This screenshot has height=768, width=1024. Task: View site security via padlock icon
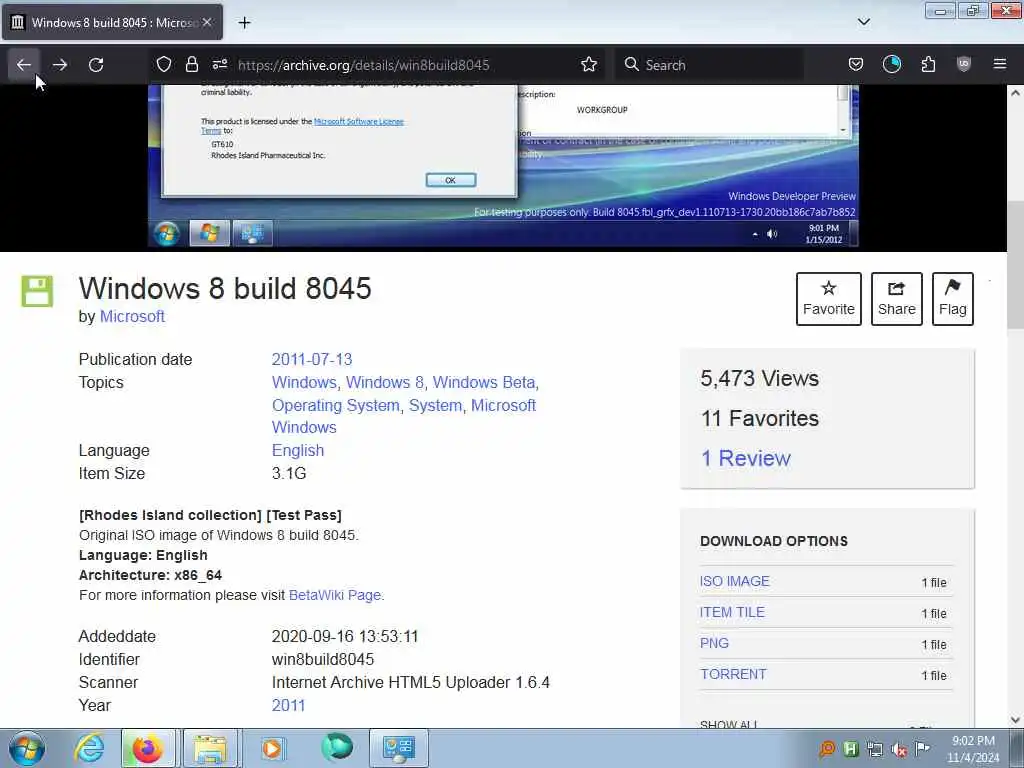coord(191,64)
